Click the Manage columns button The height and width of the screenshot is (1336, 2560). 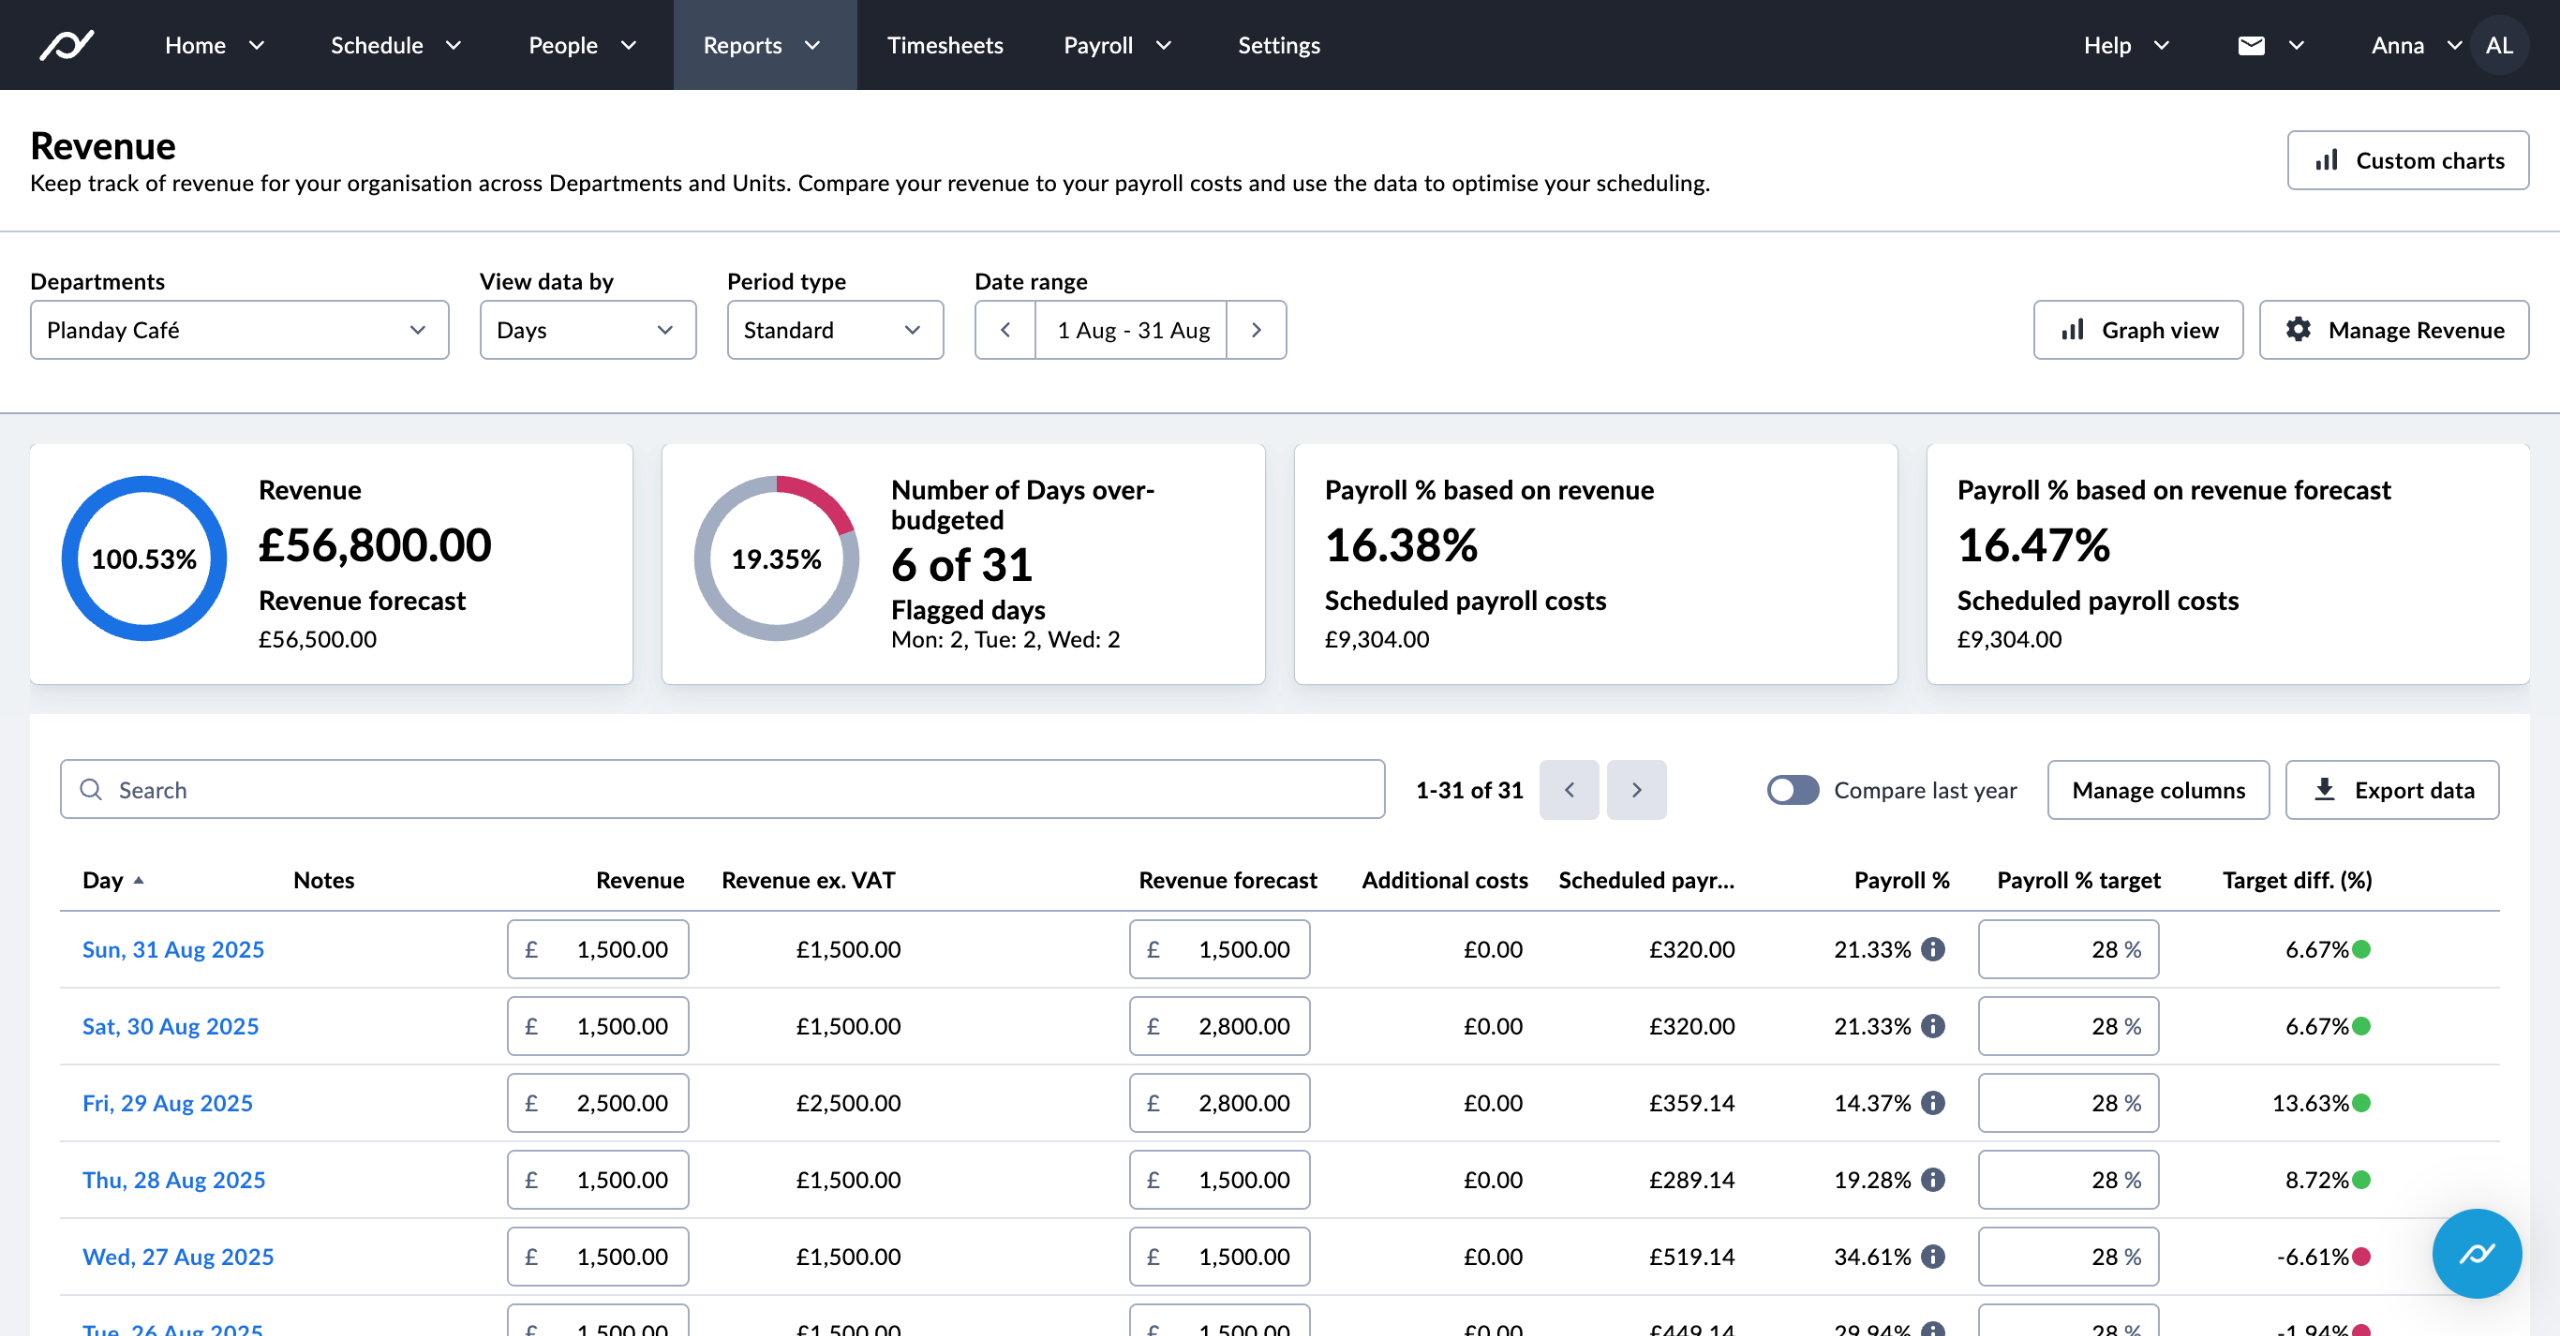pos(2157,789)
